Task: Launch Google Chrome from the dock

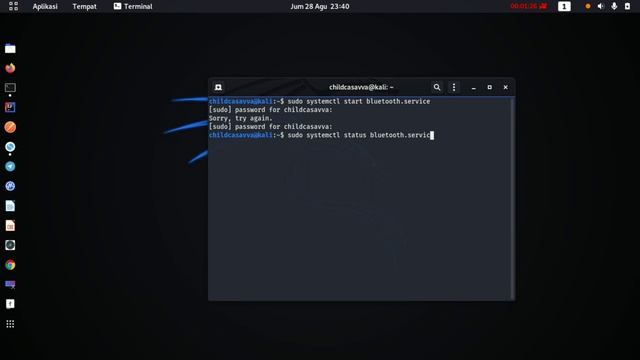Action: (x=10, y=265)
